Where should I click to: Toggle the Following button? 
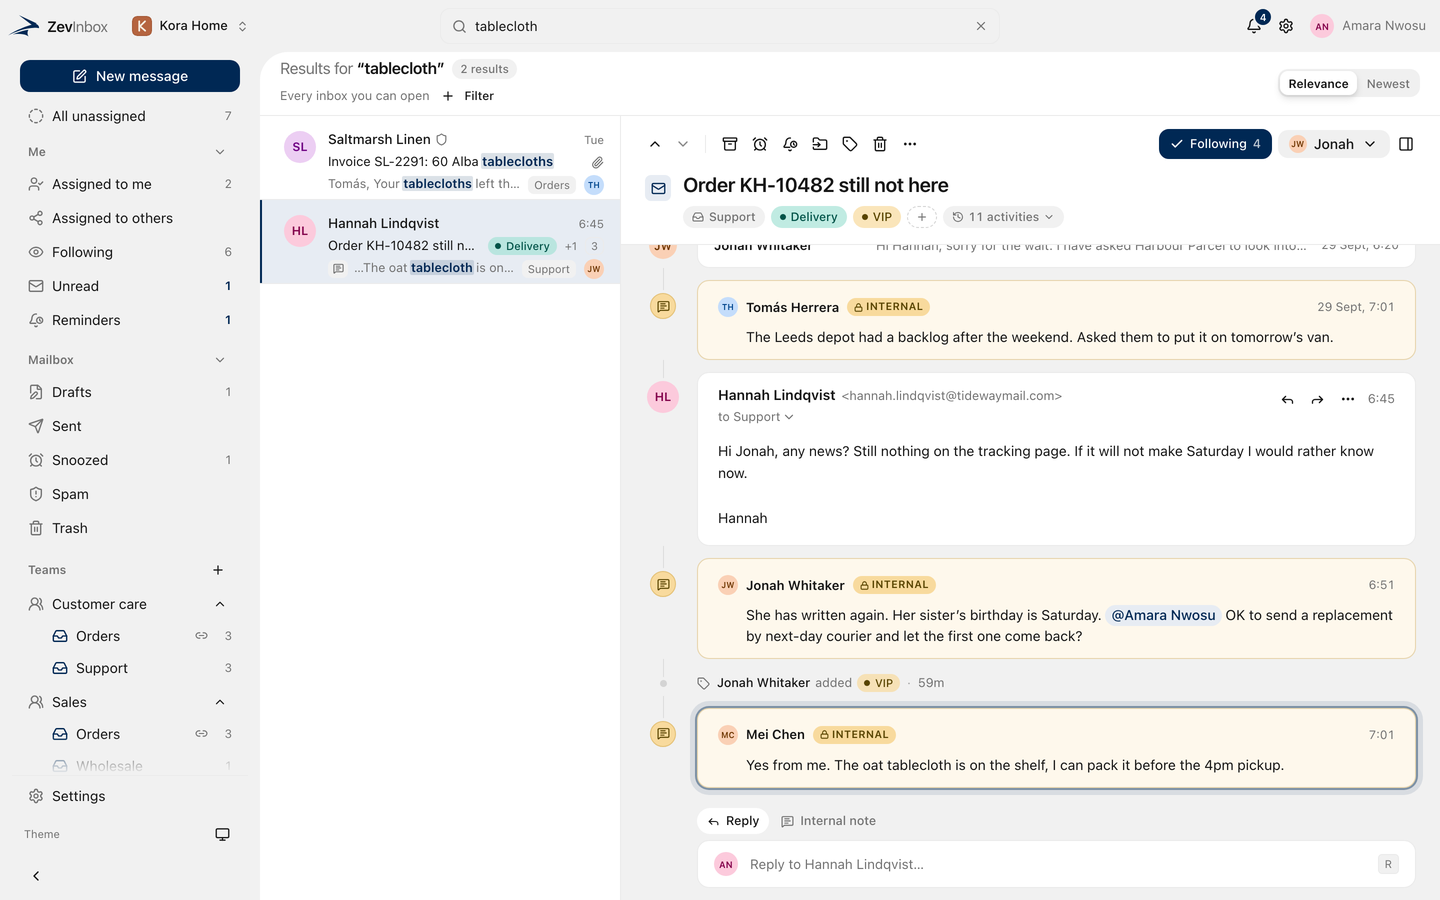pyautogui.click(x=1215, y=144)
